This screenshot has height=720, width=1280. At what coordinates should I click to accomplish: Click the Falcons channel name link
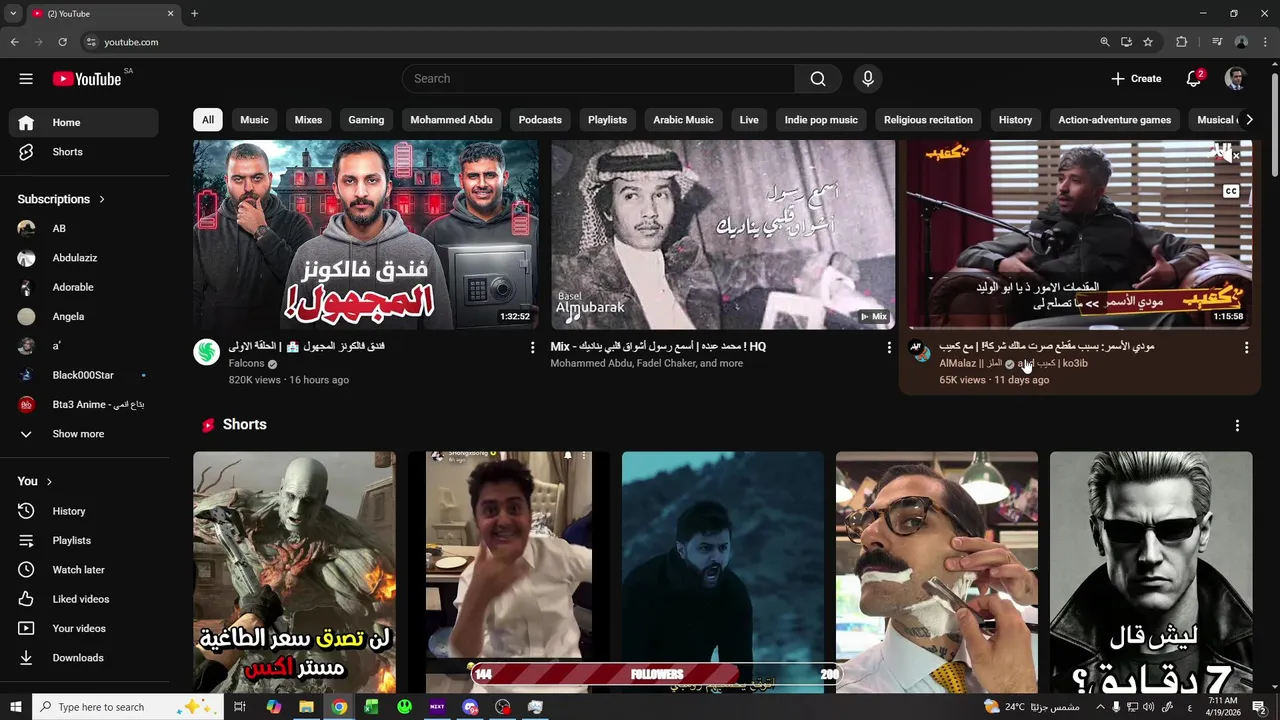click(x=246, y=364)
